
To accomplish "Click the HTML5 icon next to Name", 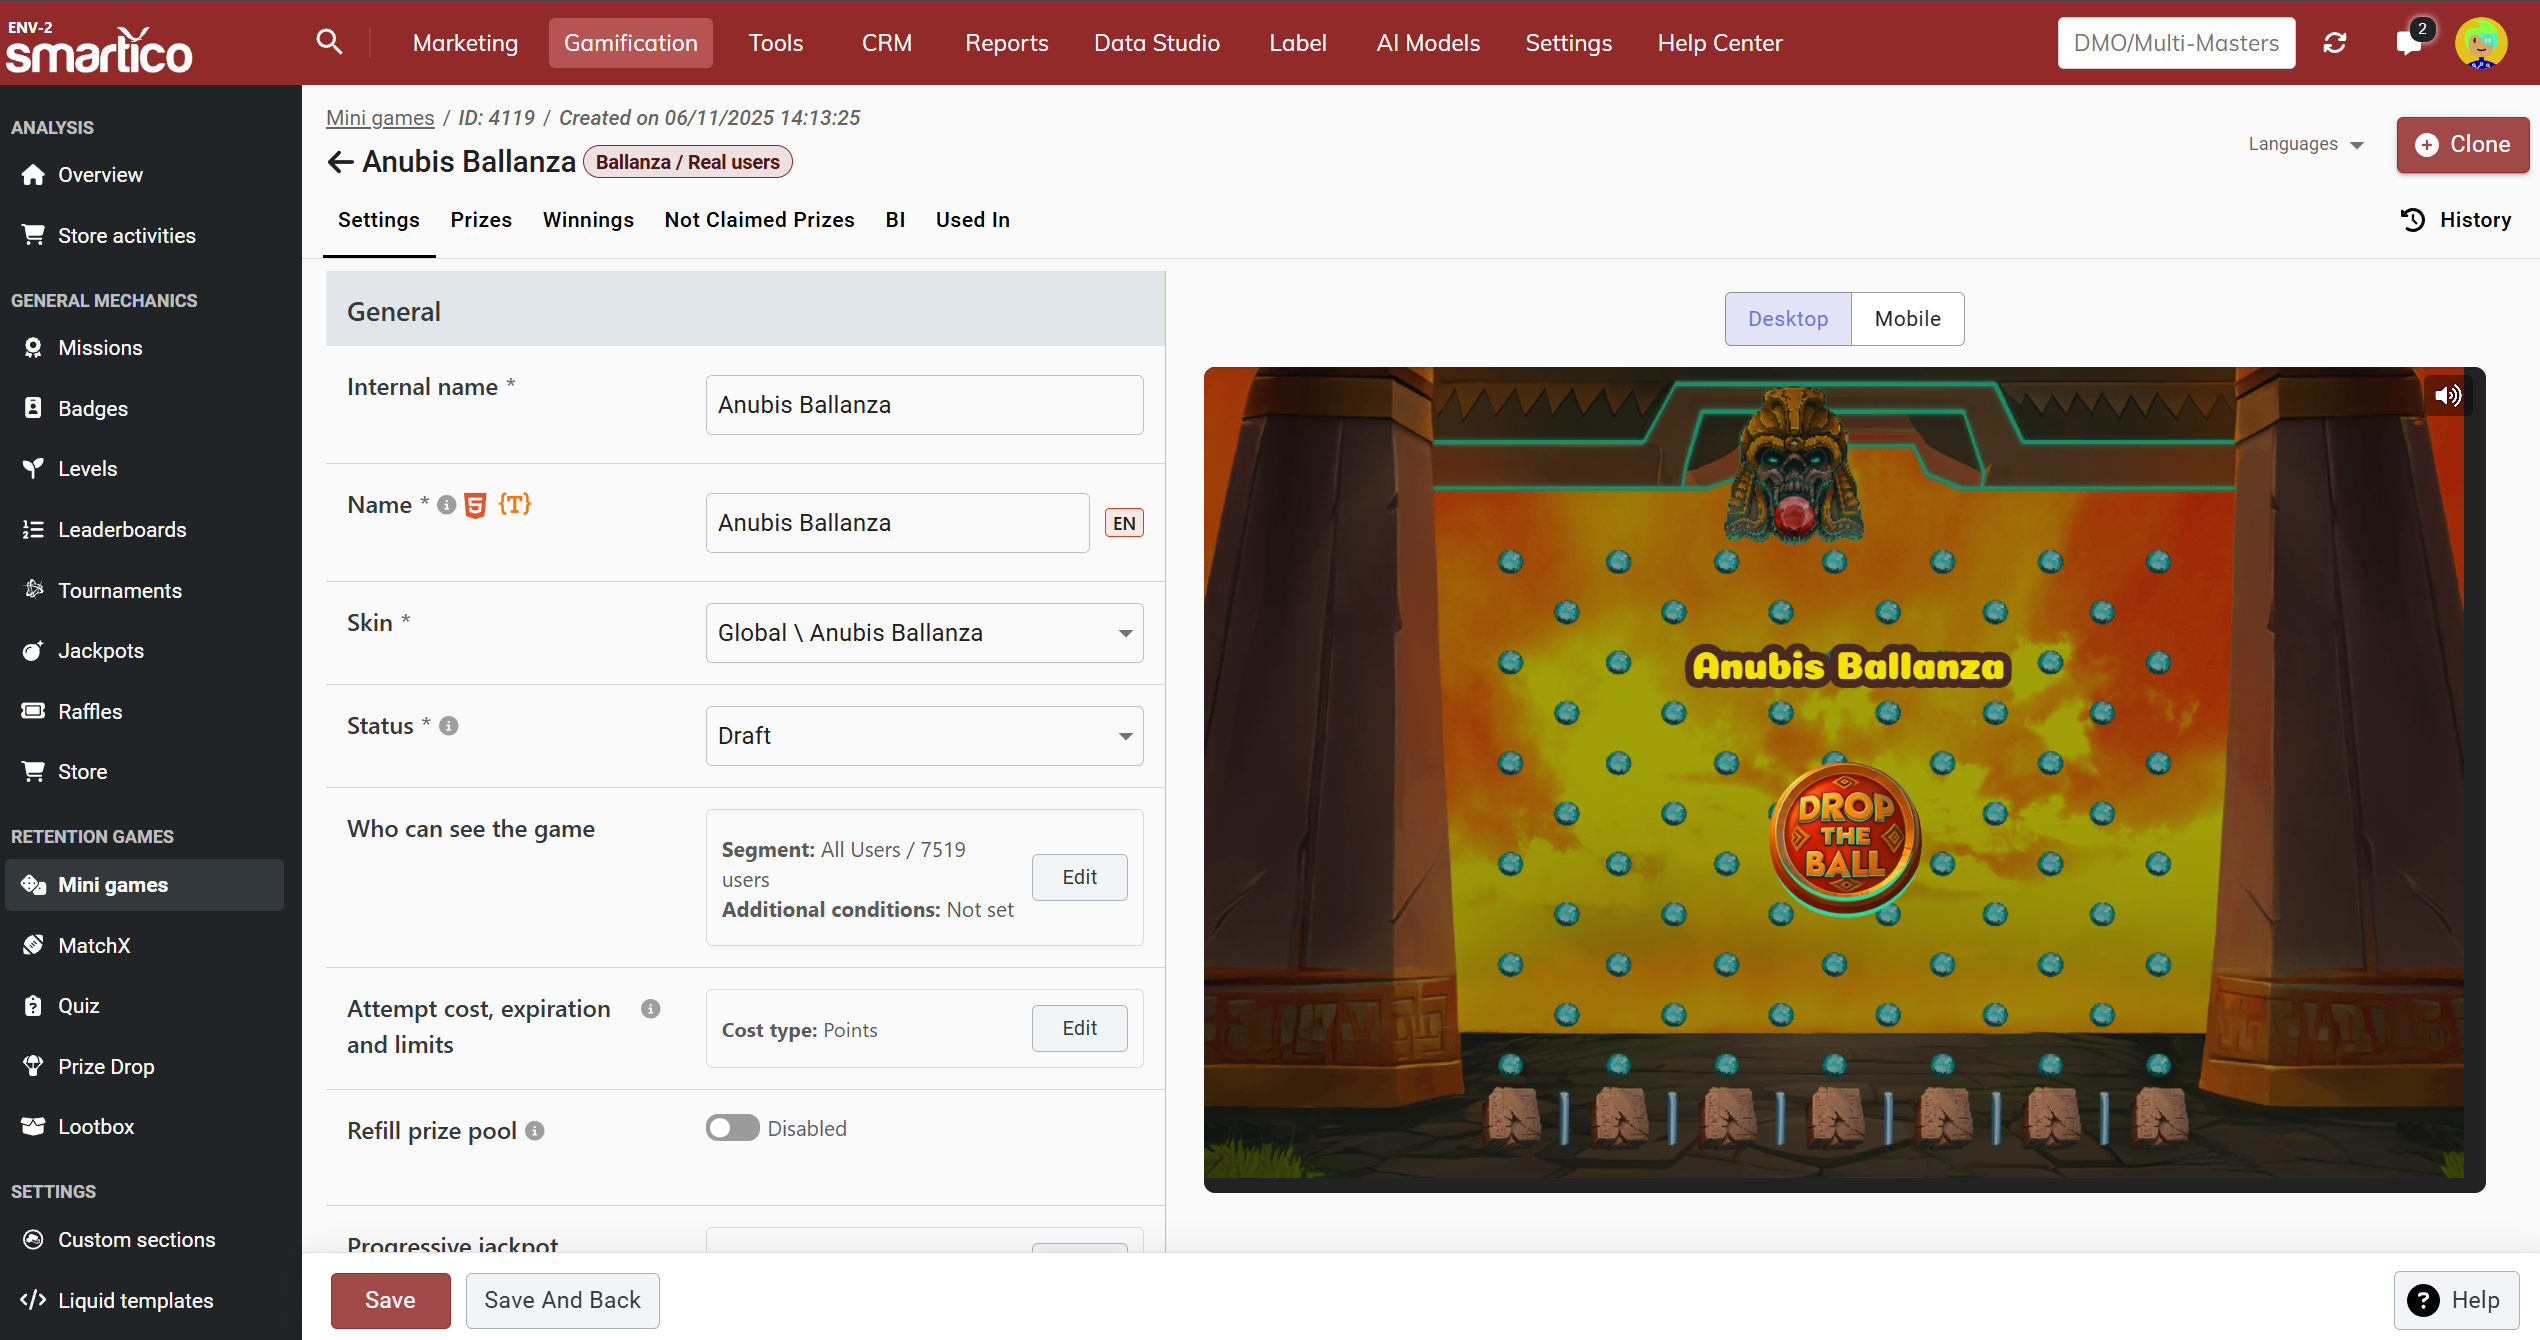I will tap(476, 505).
